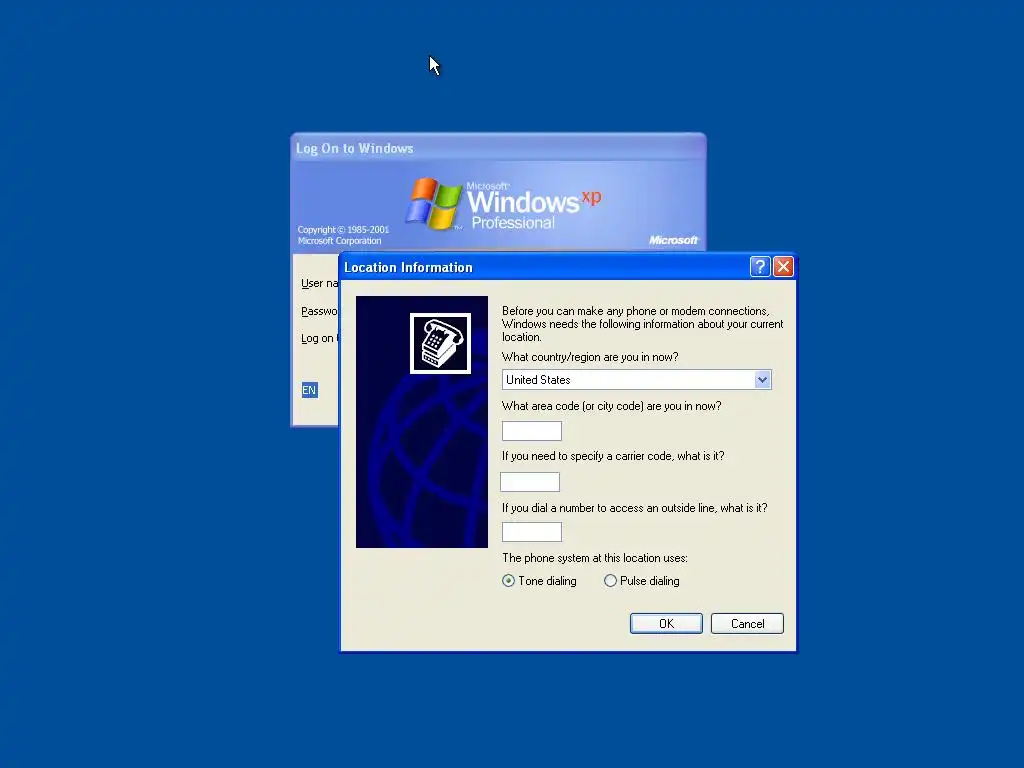Click 'The phone system at this location uses:' text

click(594, 558)
